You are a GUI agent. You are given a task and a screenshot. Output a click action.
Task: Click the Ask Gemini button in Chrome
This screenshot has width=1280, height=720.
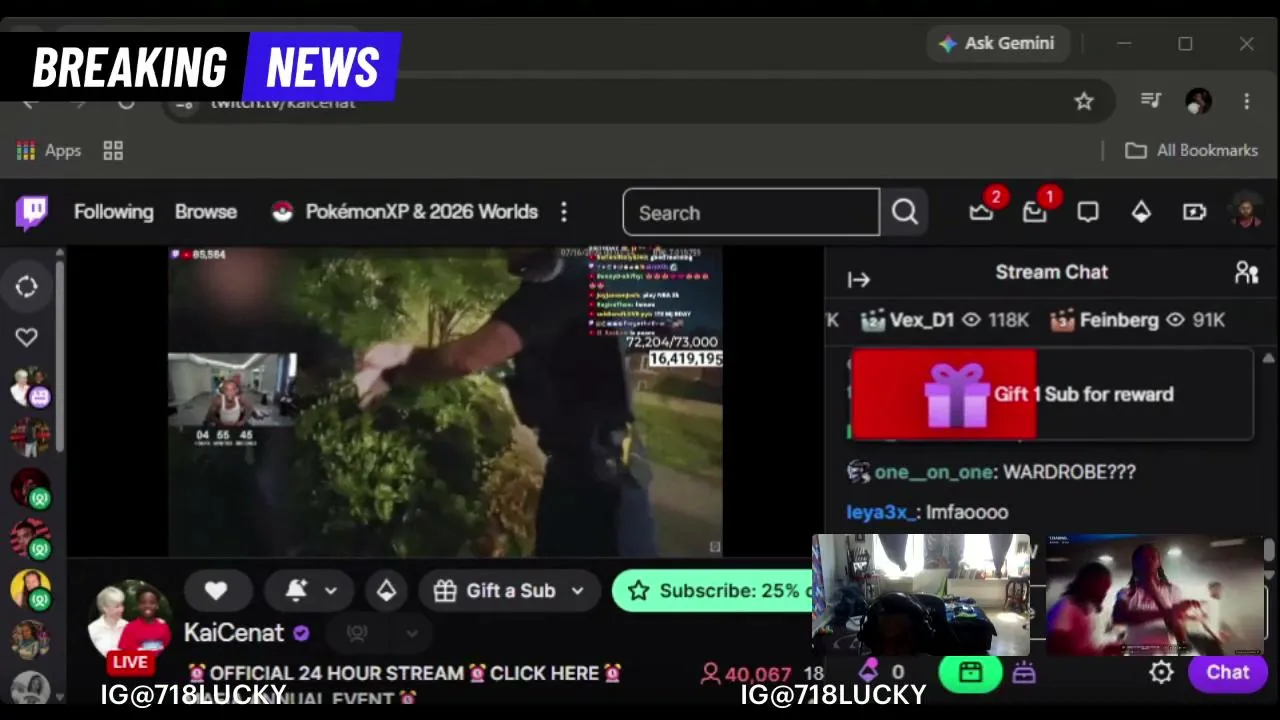point(997,43)
